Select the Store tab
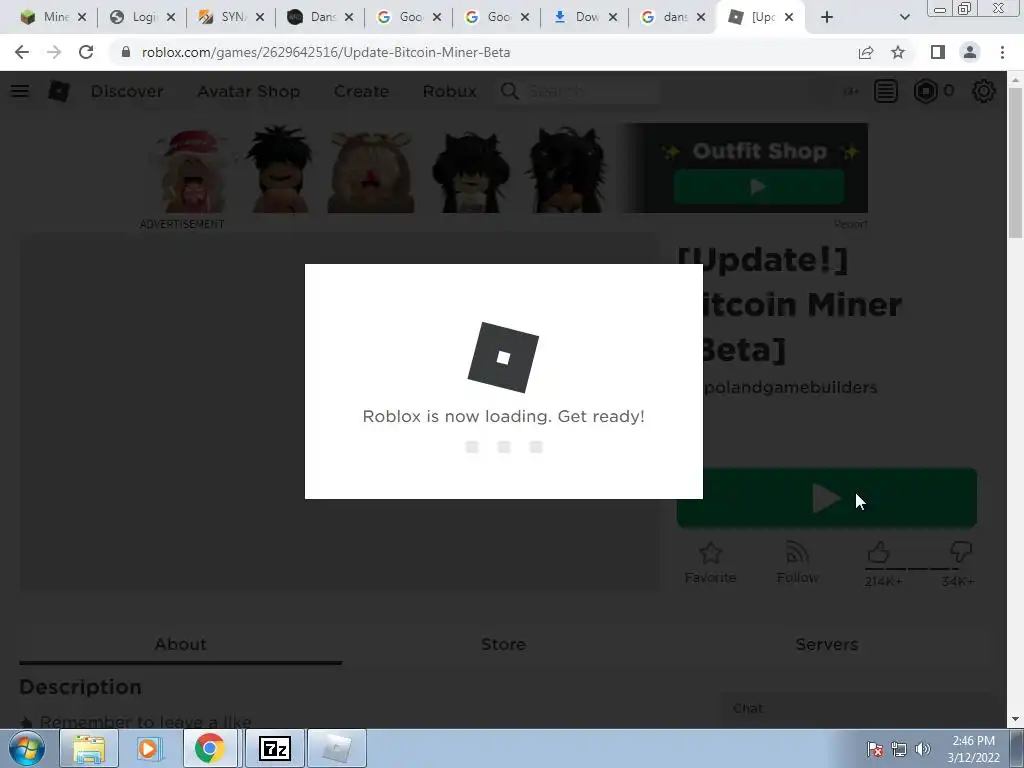The image size is (1024, 768). coord(504,645)
